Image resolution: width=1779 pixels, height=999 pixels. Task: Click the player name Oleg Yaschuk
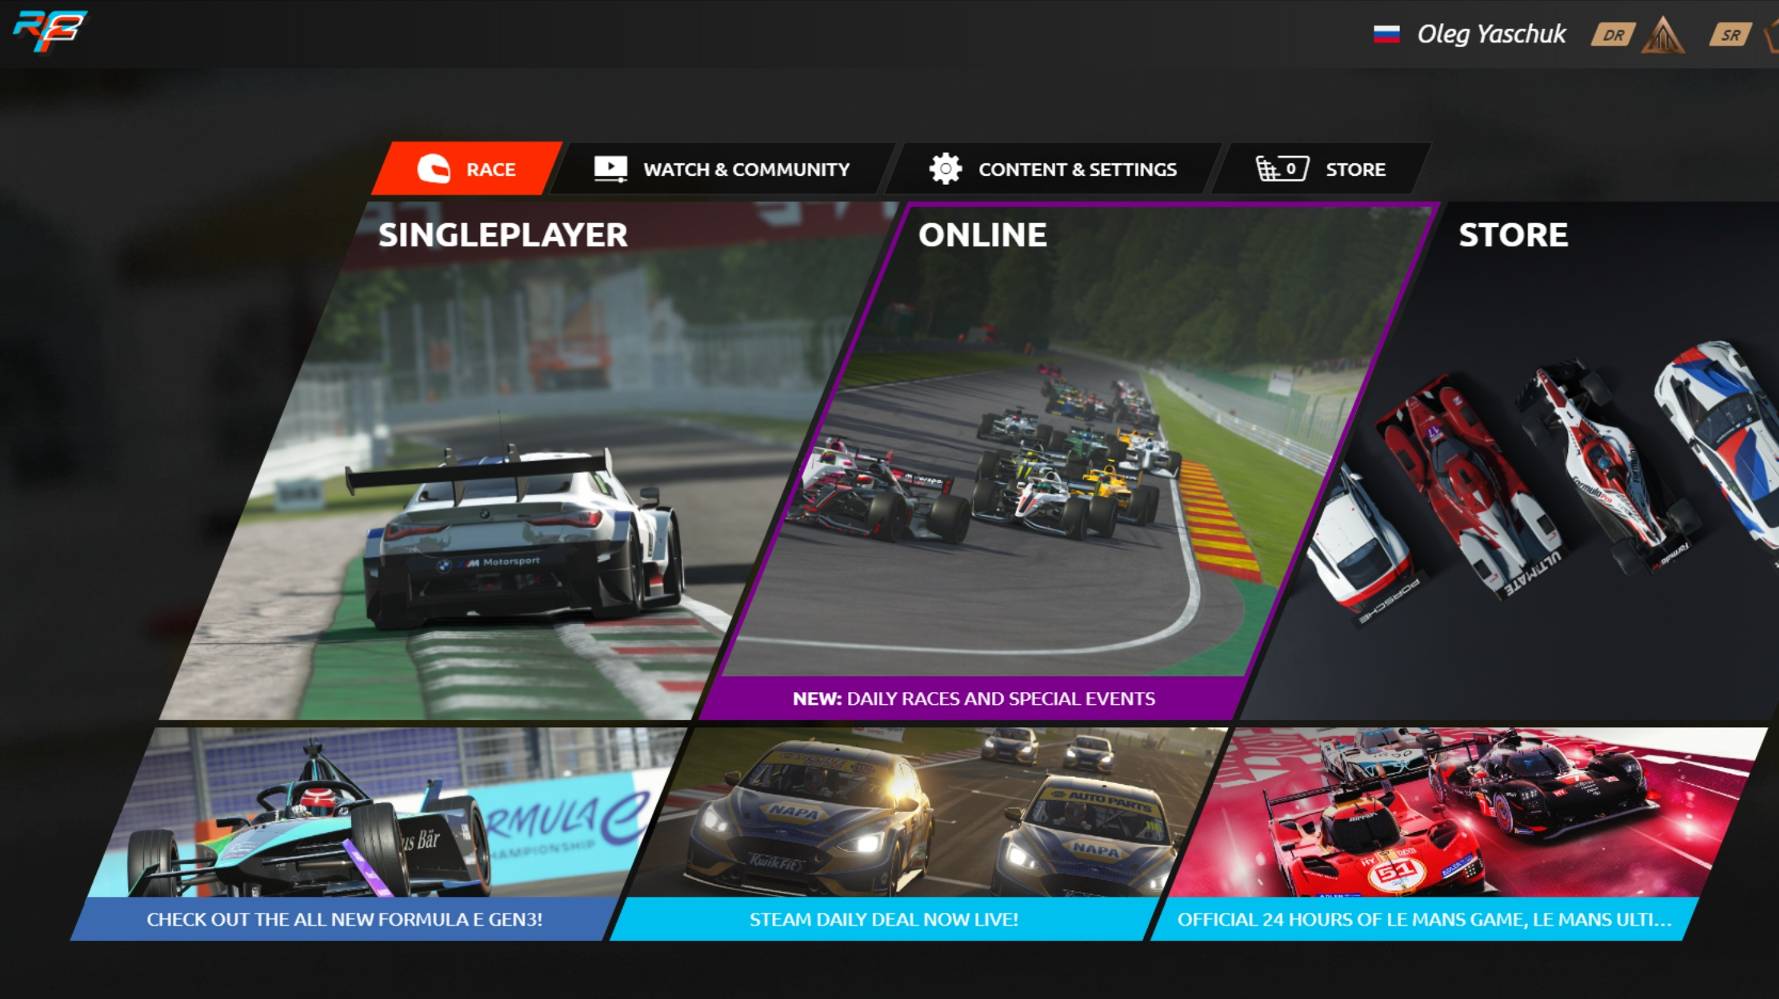1490,33
